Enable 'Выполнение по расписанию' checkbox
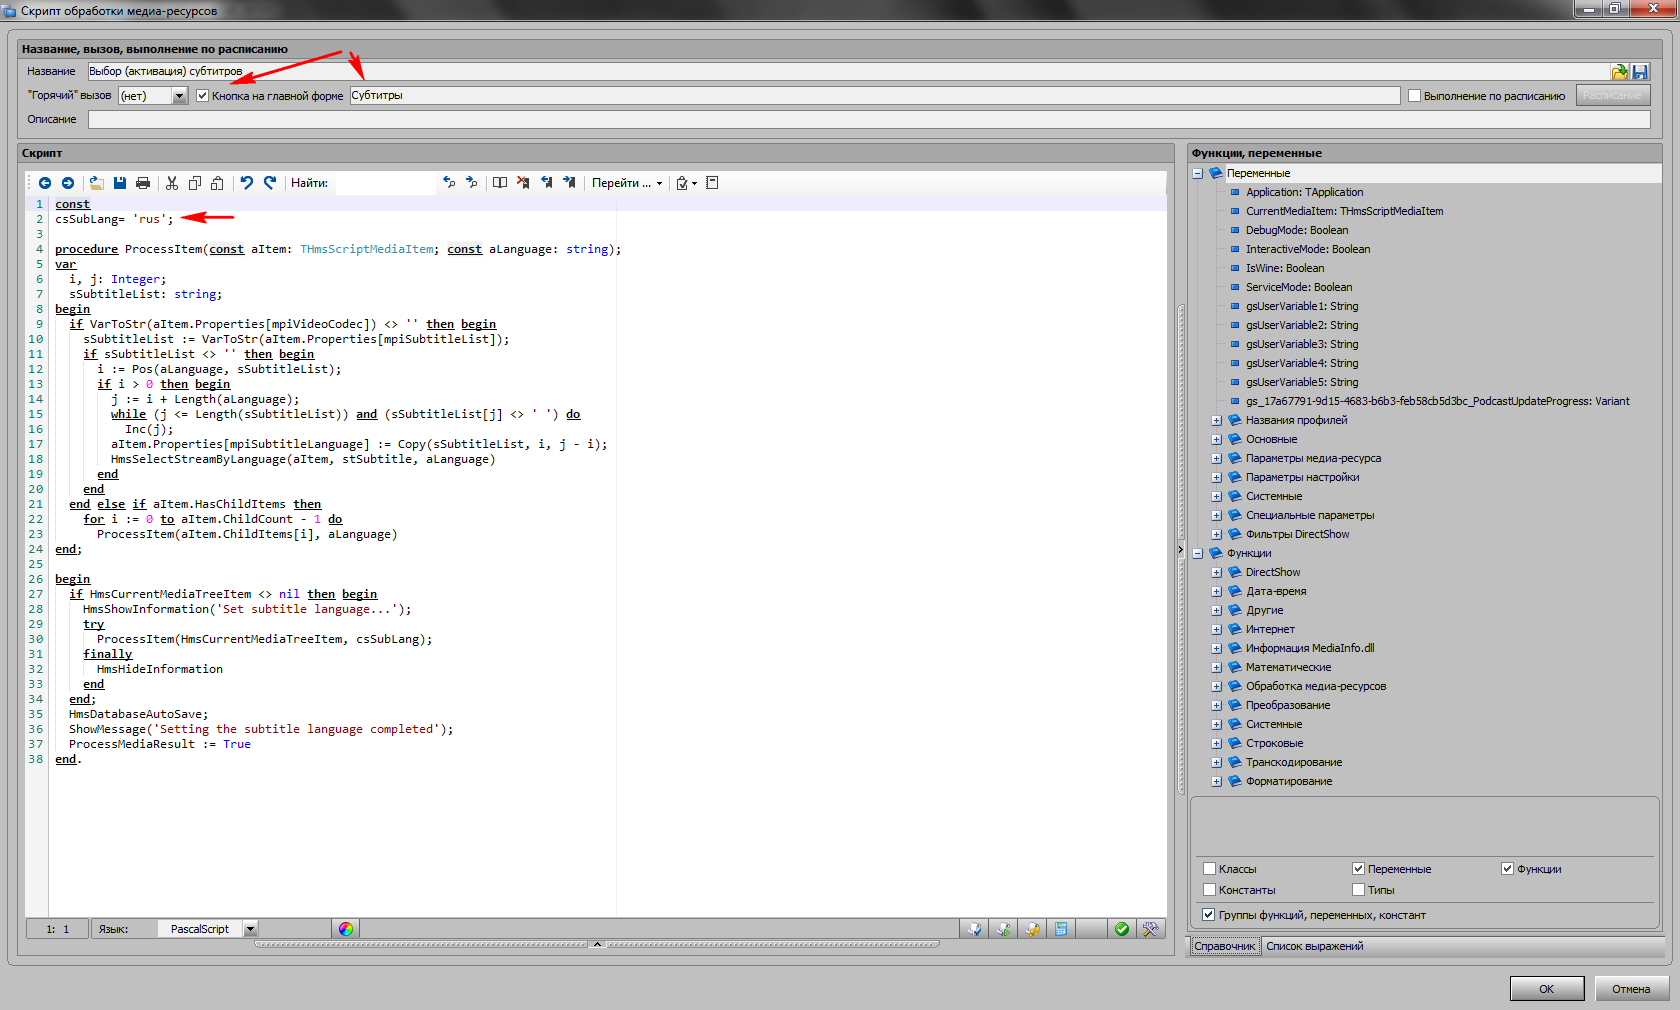The height and width of the screenshot is (1010, 1680). (1414, 96)
